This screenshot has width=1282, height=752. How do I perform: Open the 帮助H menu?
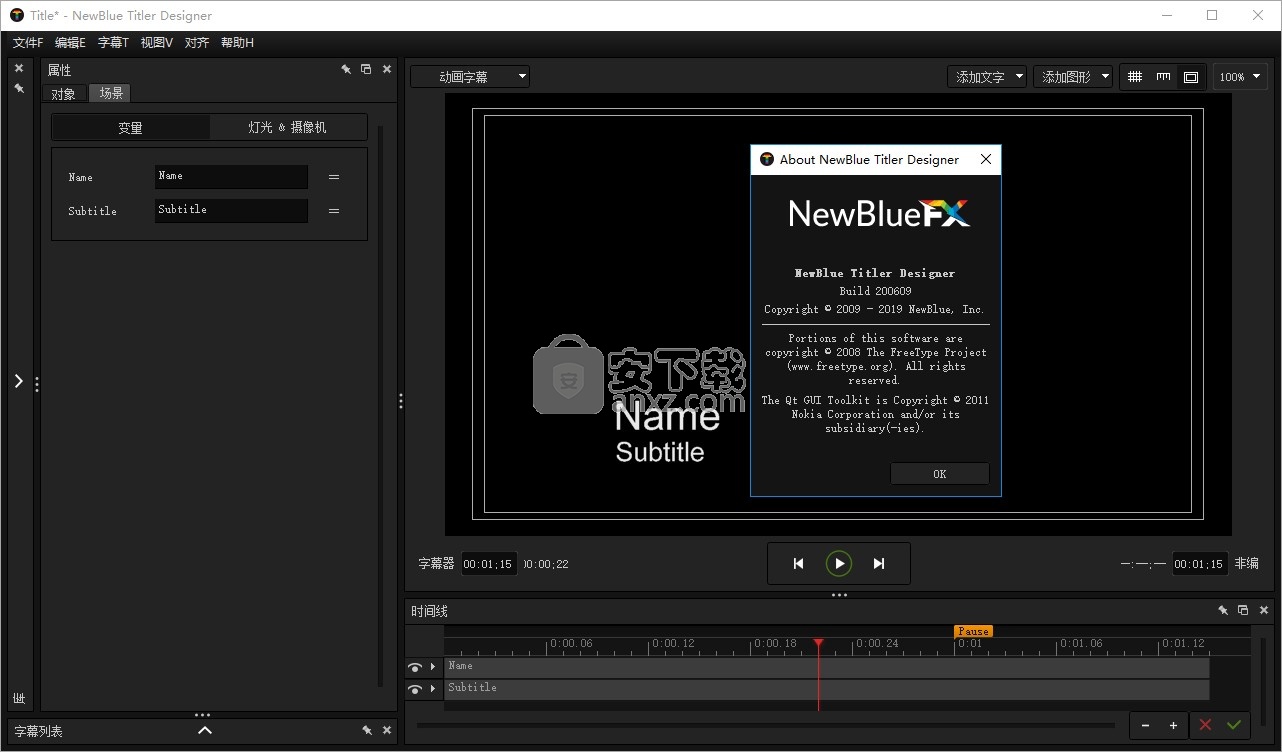pos(237,43)
